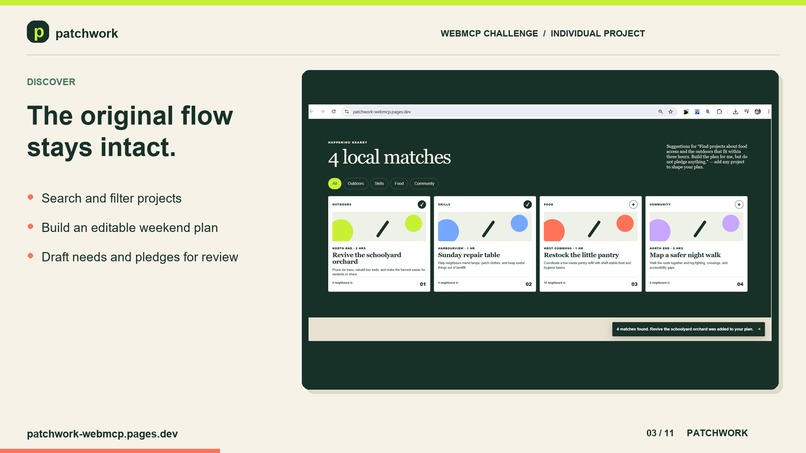This screenshot has width=806, height=453.
Task: Open the 'Restock the little pantry' card title
Action: point(581,255)
